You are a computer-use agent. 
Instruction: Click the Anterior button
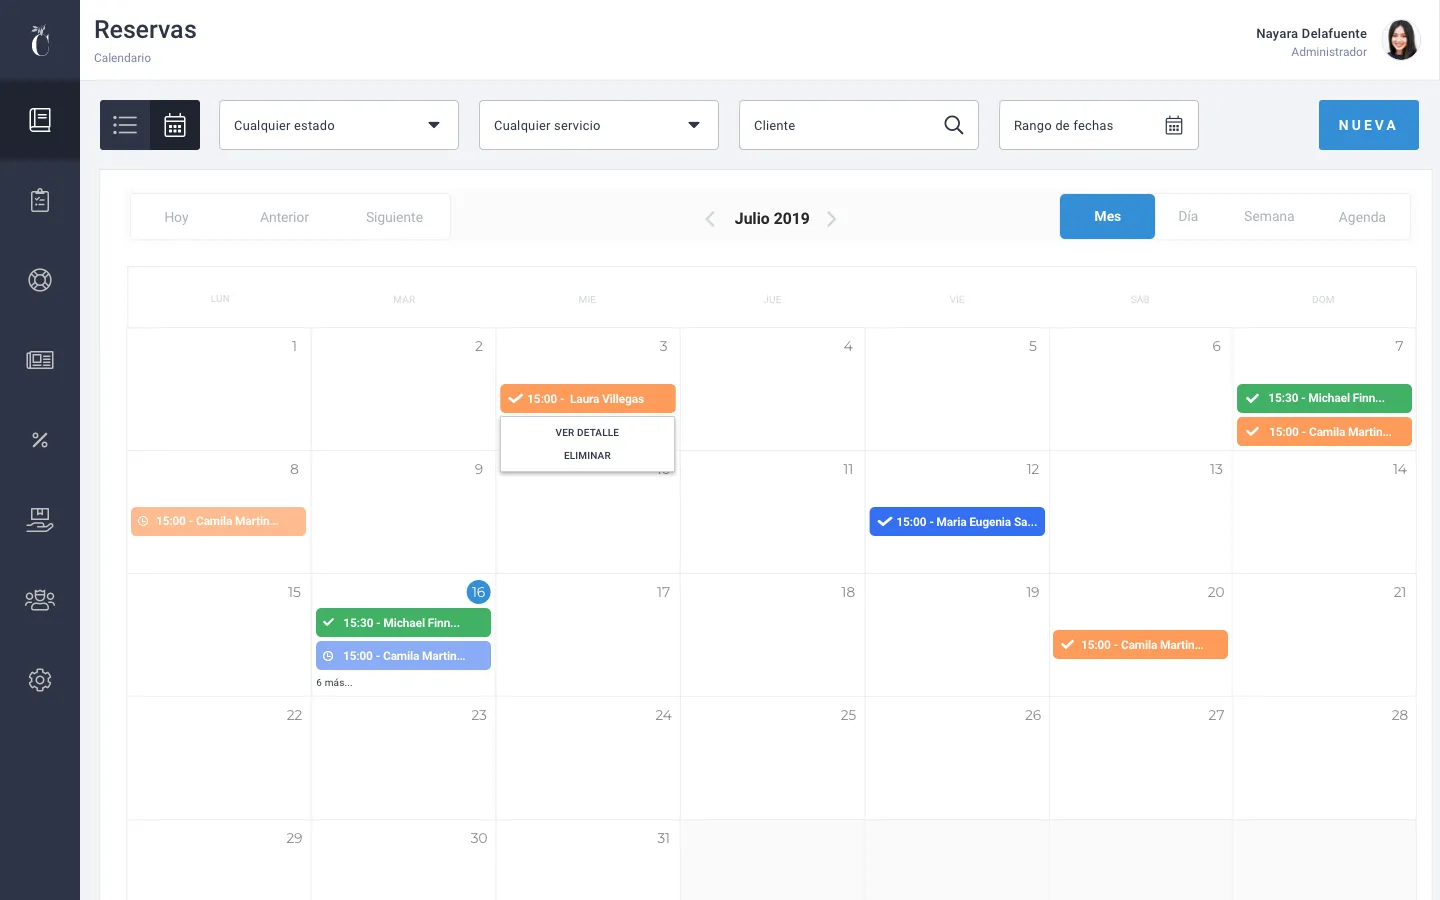284,217
